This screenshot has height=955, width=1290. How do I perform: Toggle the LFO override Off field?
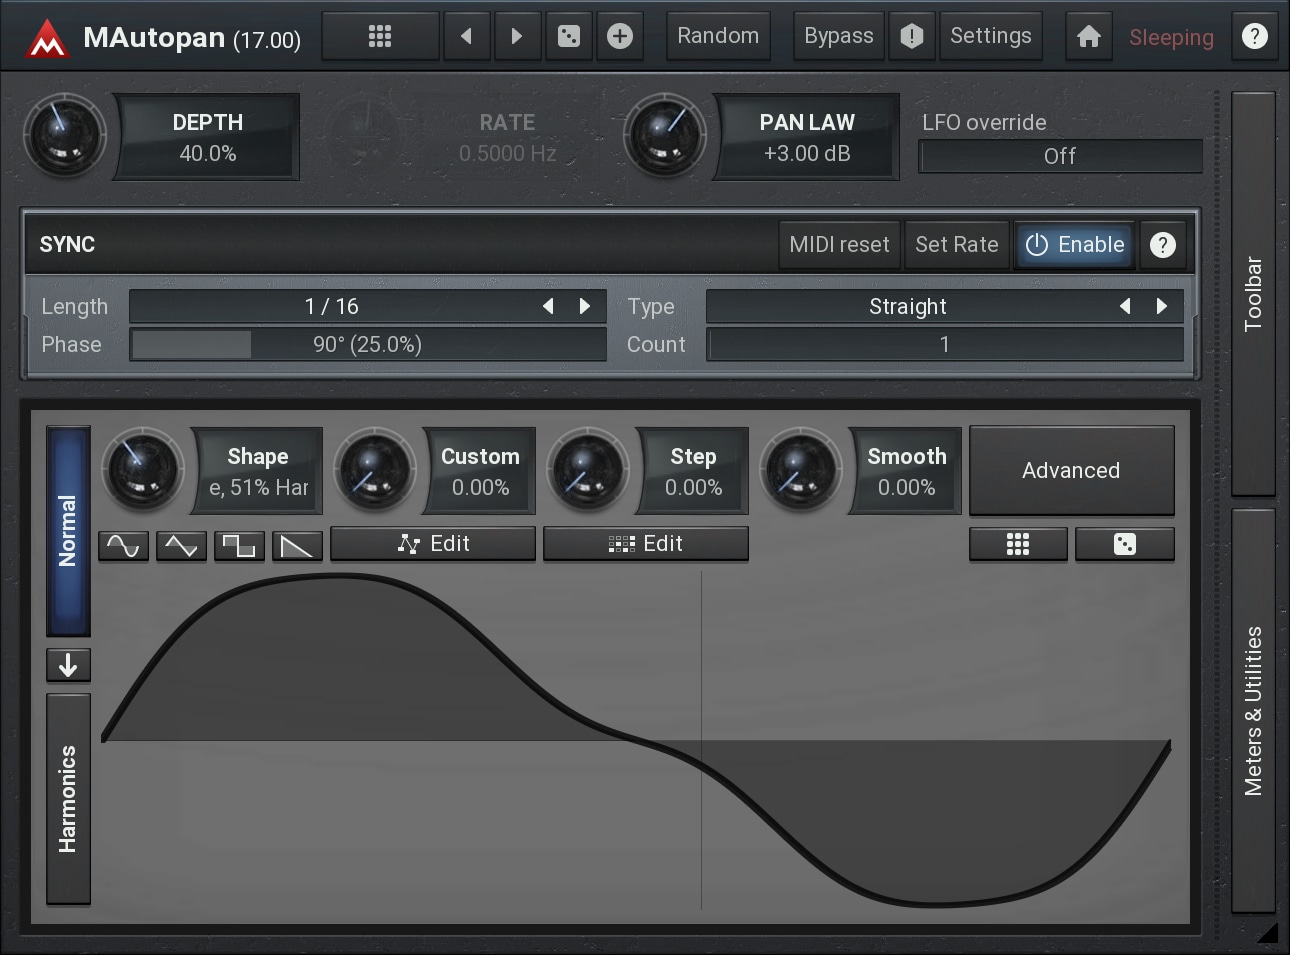(1060, 157)
